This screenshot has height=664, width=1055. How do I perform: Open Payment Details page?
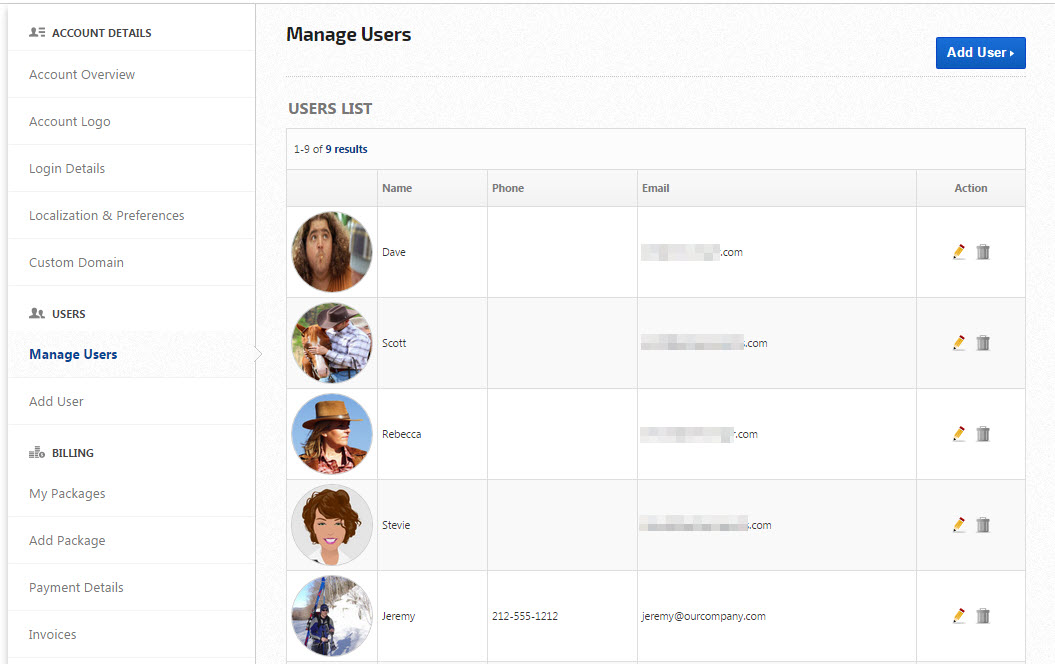[x=76, y=587]
